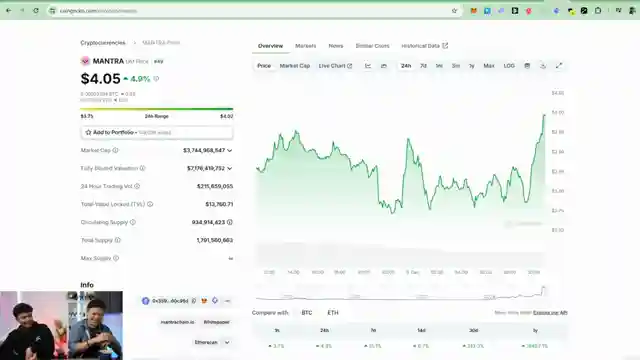Image resolution: width=640 pixels, height=360 pixels.
Task: Compare the chart with BTC
Action: [x=307, y=313]
